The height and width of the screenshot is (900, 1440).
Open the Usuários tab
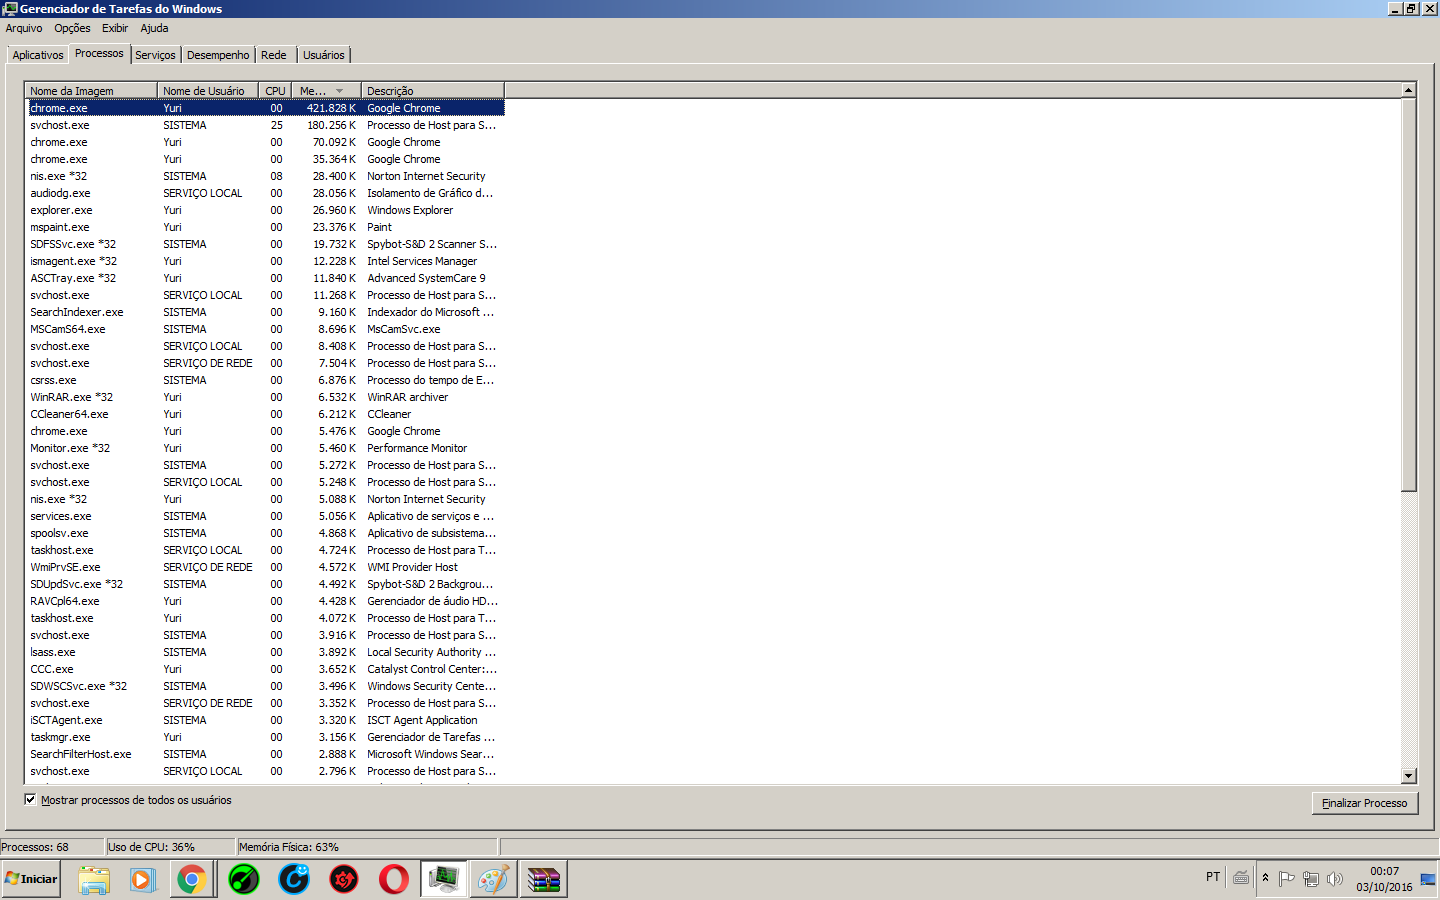pyautogui.click(x=324, y=55)
